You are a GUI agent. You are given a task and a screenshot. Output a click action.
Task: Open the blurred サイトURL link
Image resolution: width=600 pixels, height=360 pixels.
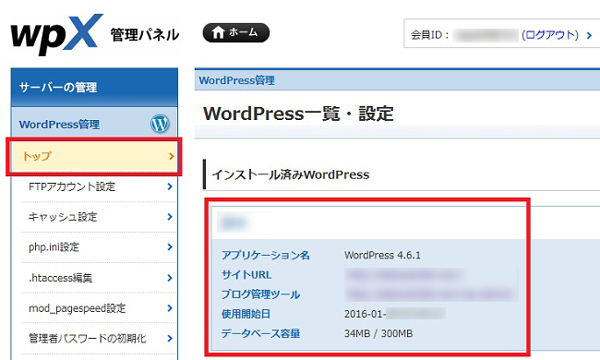403,275
